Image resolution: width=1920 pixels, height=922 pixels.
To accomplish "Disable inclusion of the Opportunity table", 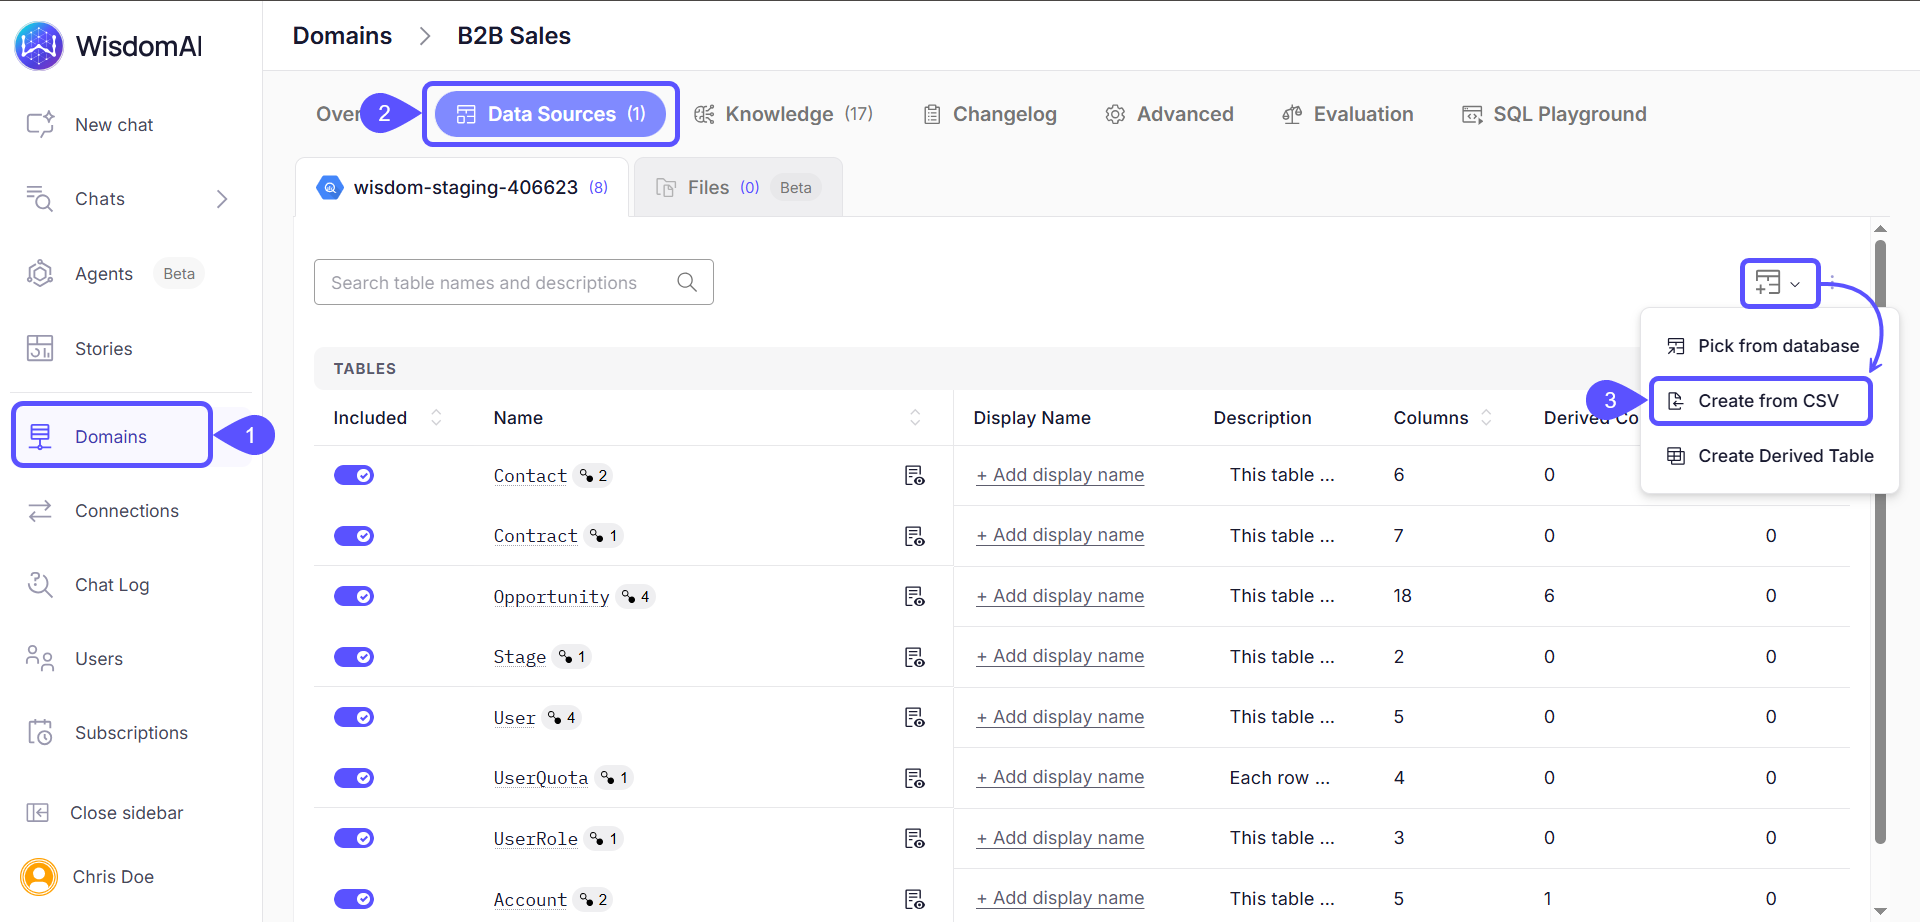I will 354,596.
